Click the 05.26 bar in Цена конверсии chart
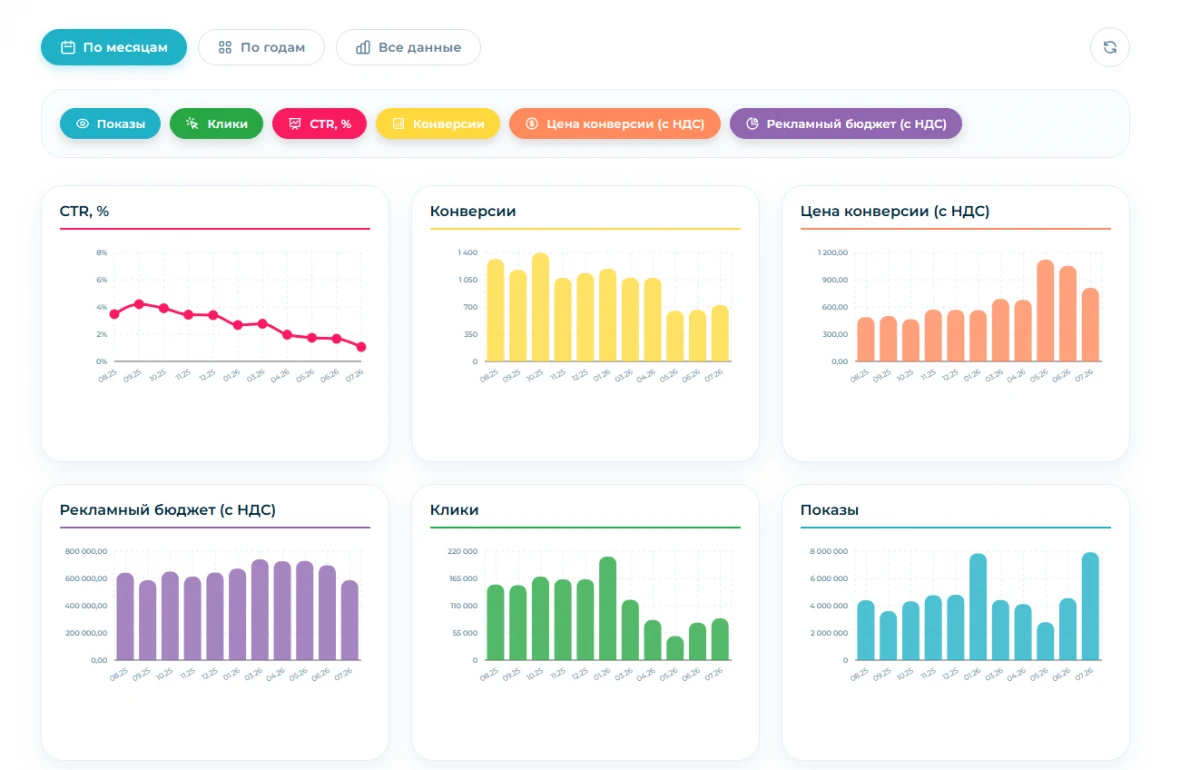 pos(1046,310)
